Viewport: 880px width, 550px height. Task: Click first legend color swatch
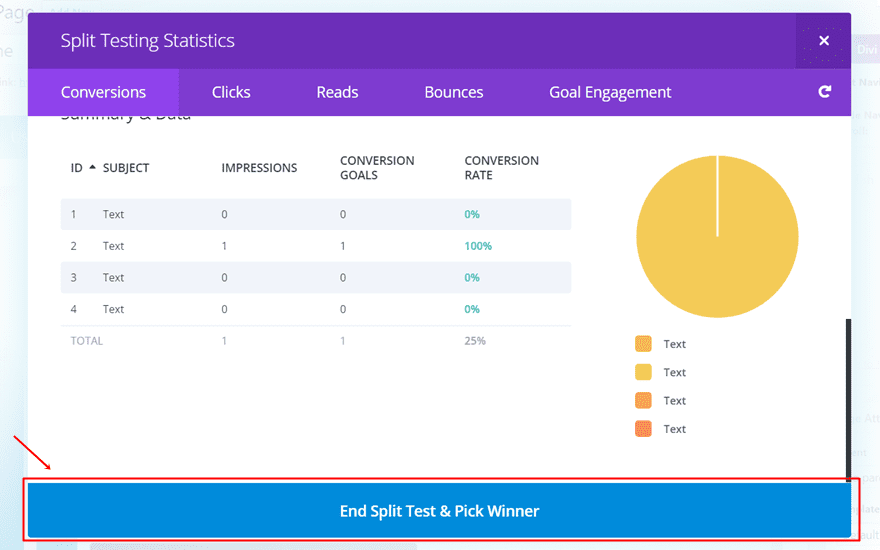coord(643,344)
